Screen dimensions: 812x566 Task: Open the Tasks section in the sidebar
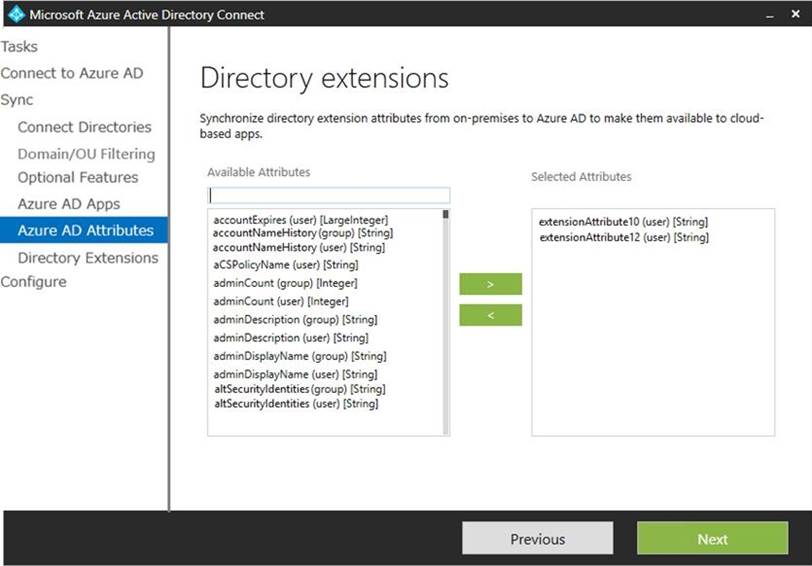pyautogui.click(x=20, y=47)
